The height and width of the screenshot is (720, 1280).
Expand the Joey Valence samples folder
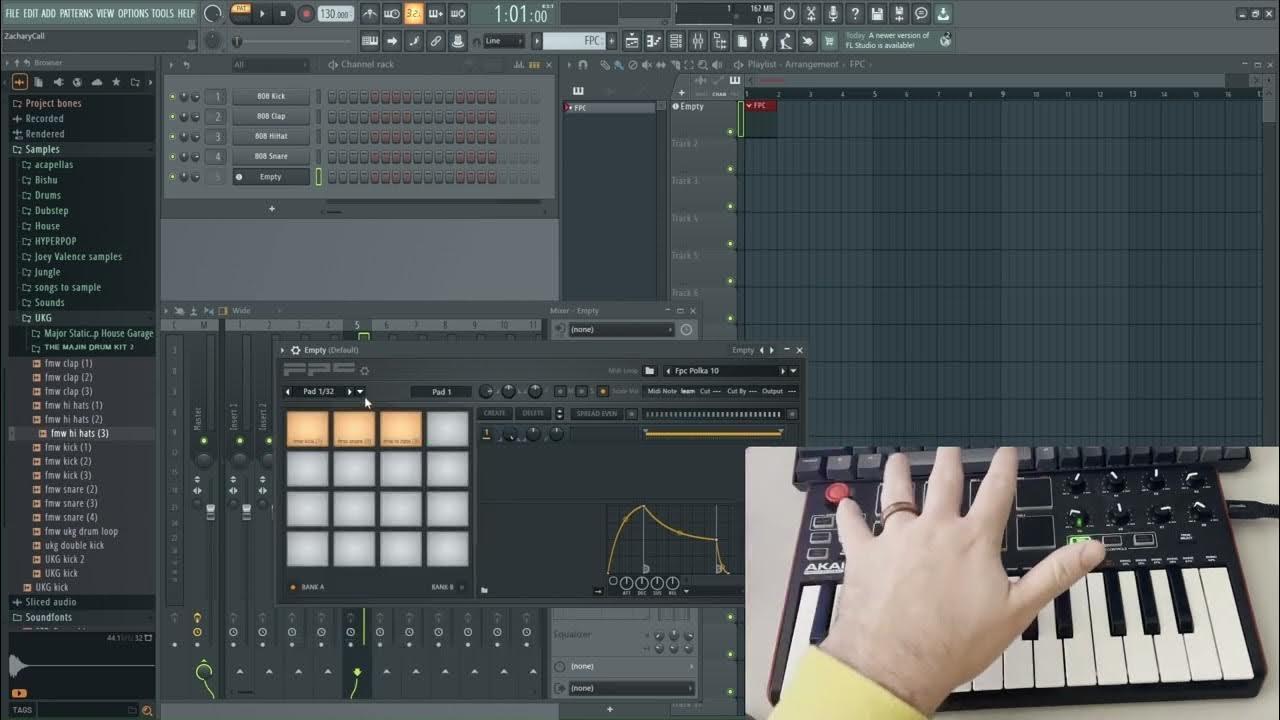tap(78, 257)
